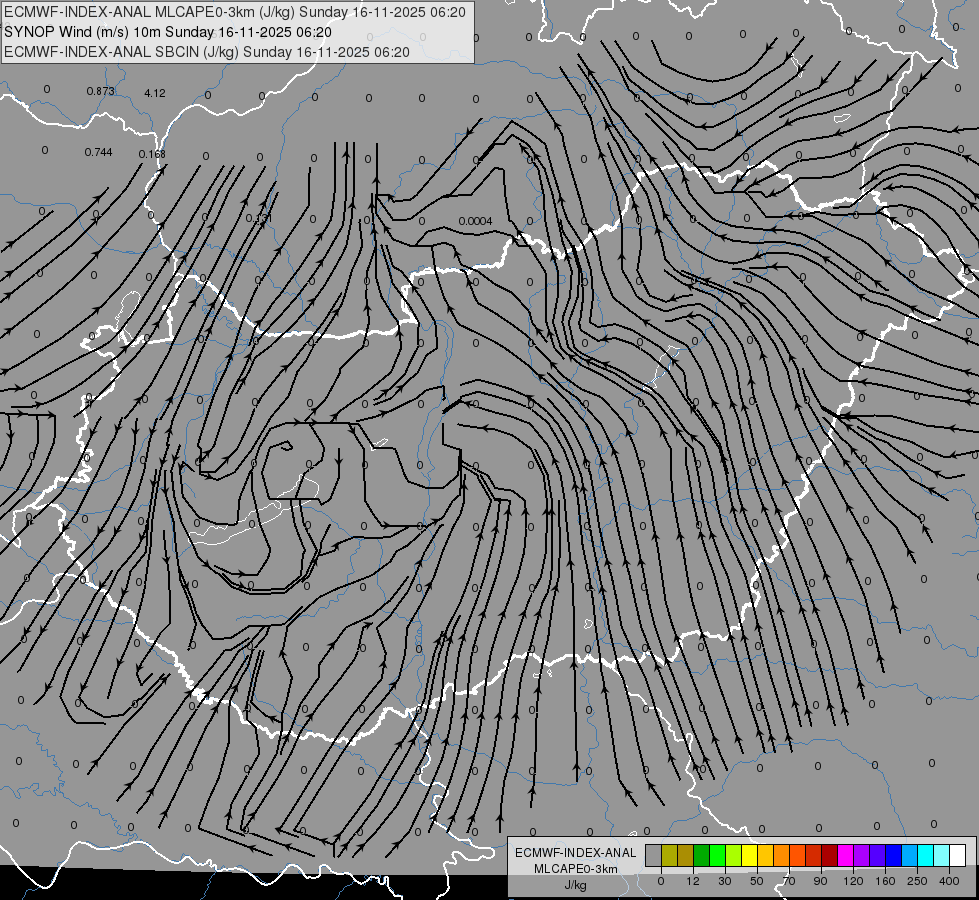Click the white legend swatch
Image resolution: width=979 pixels, height=900 pixels.
pos(957,855)
